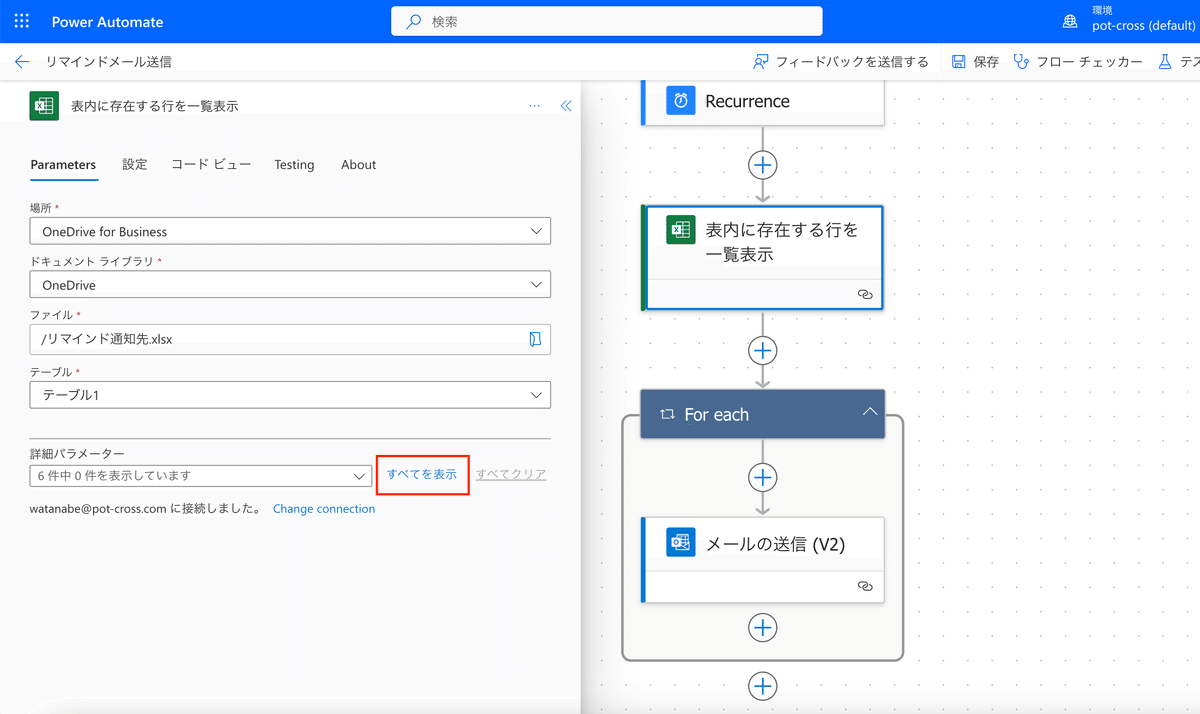This screenshot has width=1200, height=714.
Task: Open the 詳細パラメーター dropdown
Action: pos(200,476)
